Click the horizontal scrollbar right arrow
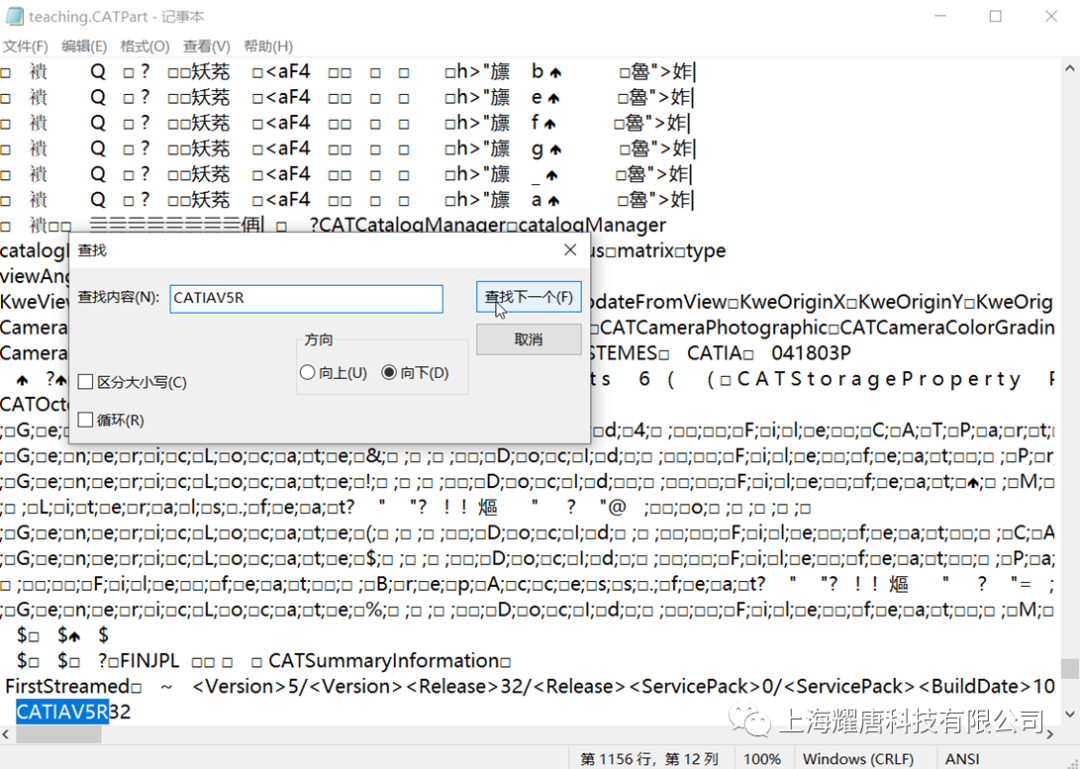The height and width of the screenshot is (769, 1080). pyautogui.click(x=1050, y=735)
